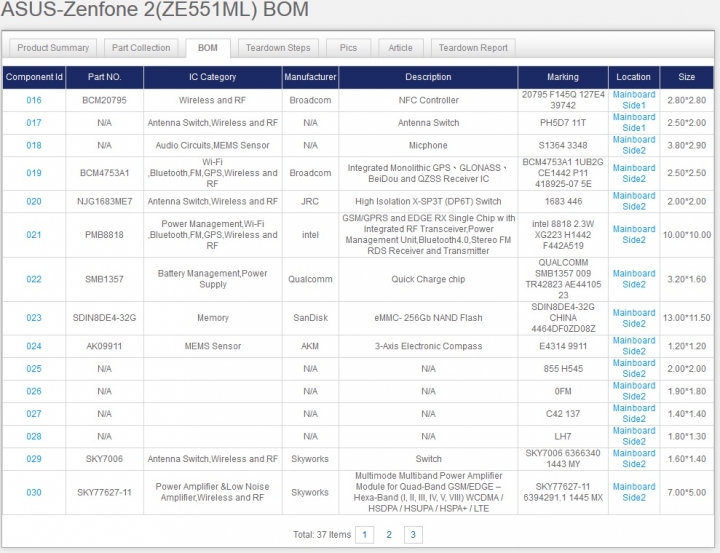Select the C42 137 marking cell
This screenshot has height=553, width=720.
pyautogui.click(x=563, y=413)
